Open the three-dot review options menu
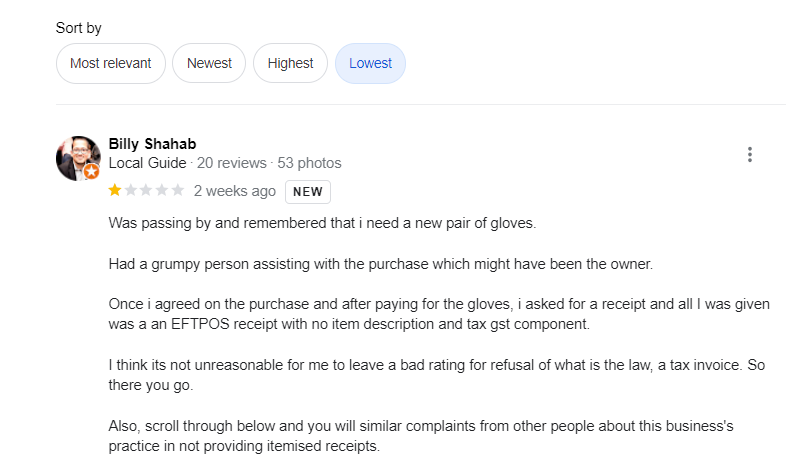This screenshot has width=806, height=460. click(749, 155)
